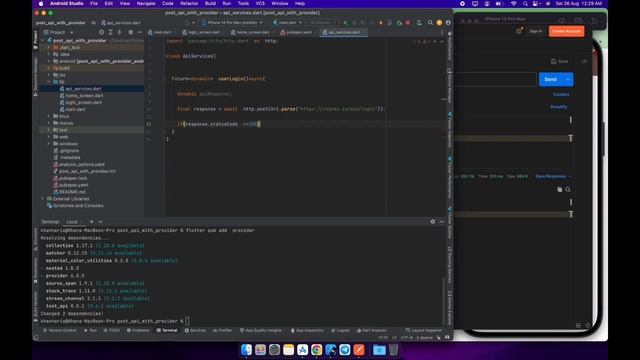
Task: Select api_services.dart in Project tree
Action: point(83,89)
